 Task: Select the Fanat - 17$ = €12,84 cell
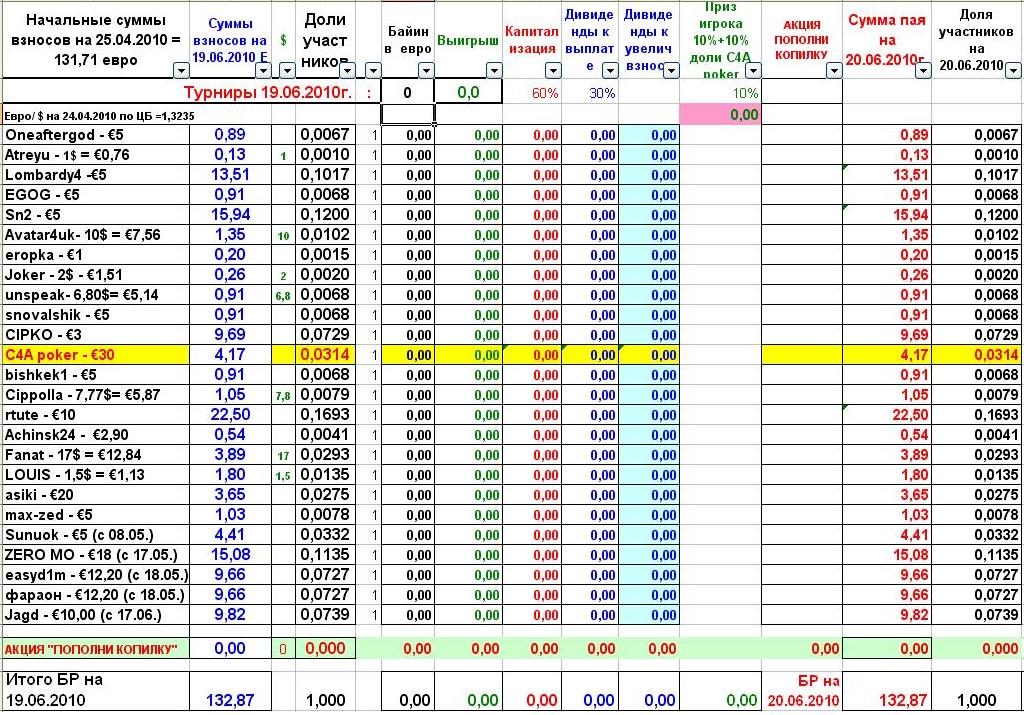pyautogui.click(x=95, y=455)
